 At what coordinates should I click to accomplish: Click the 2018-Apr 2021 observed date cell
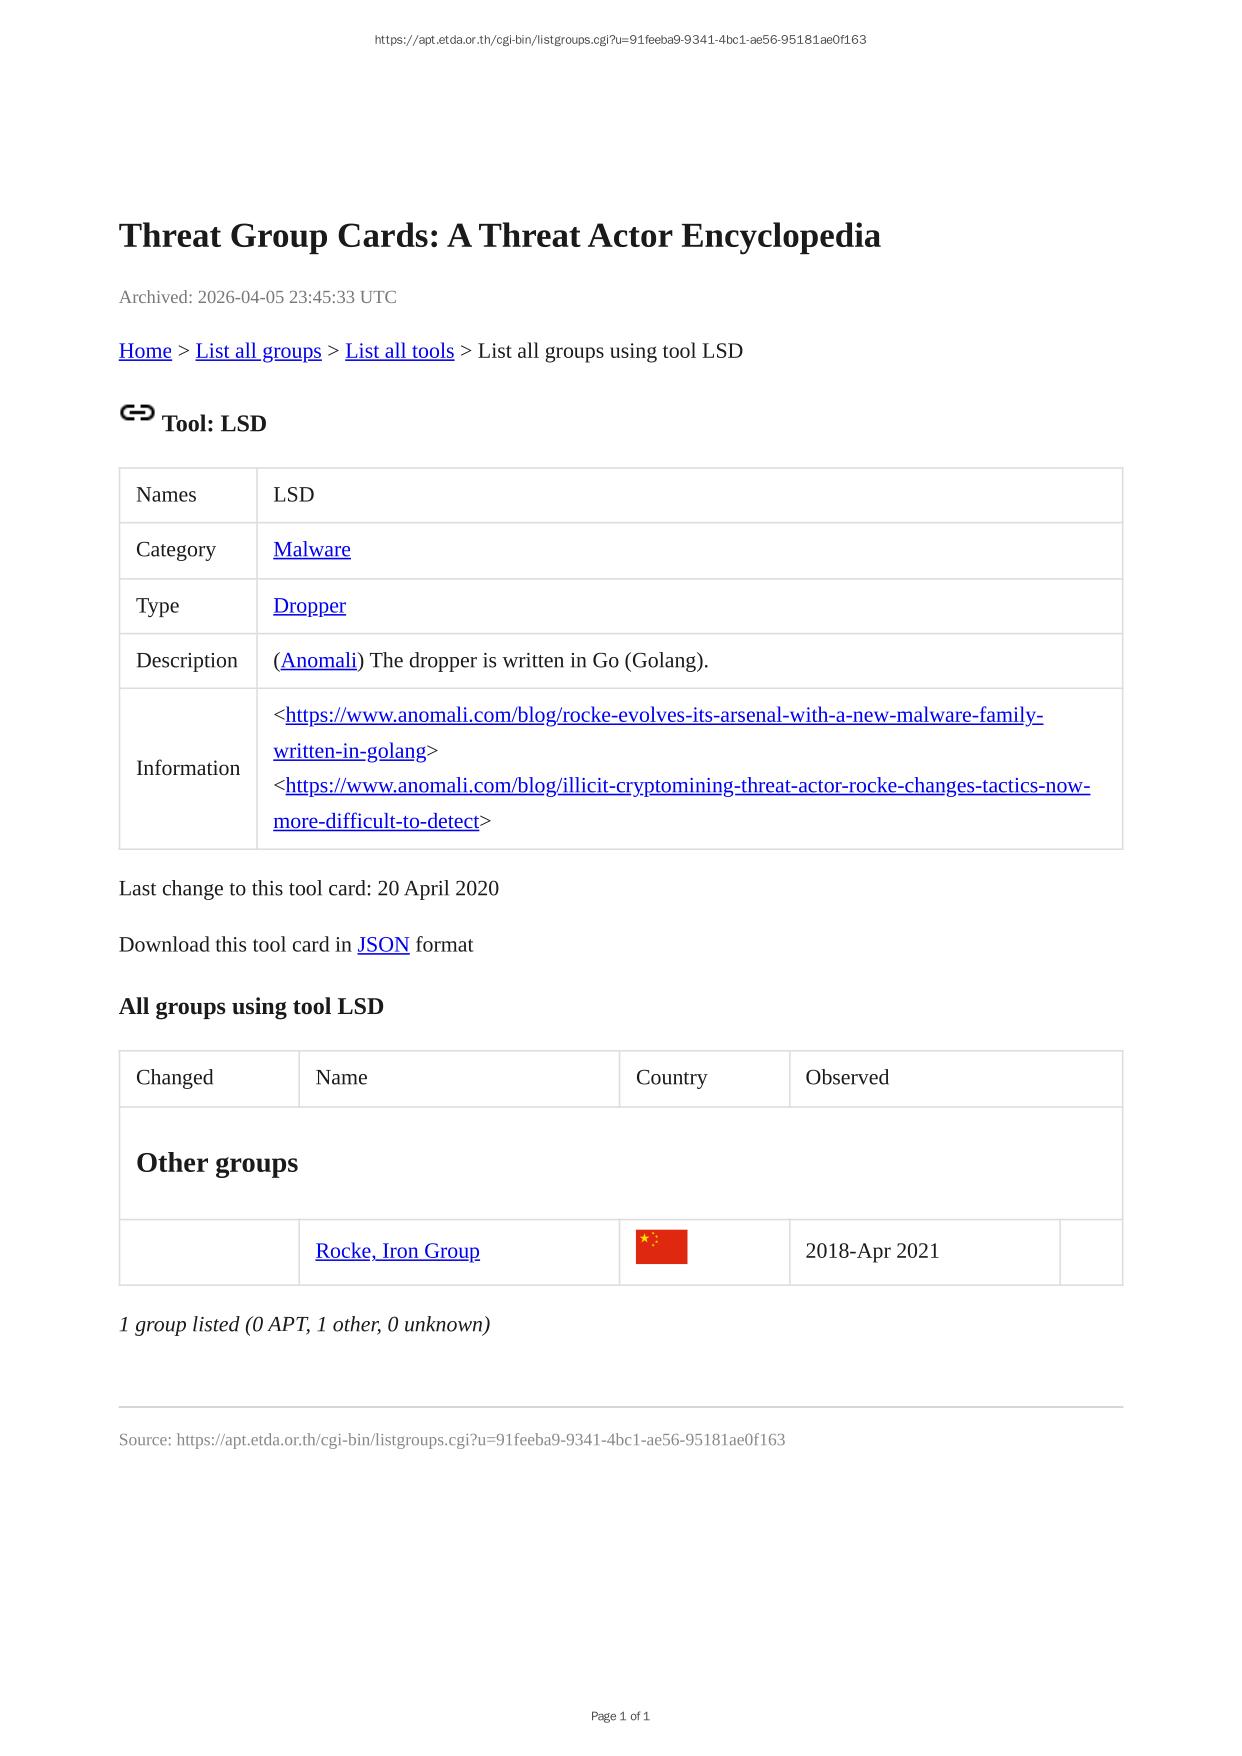point(872,1251)
